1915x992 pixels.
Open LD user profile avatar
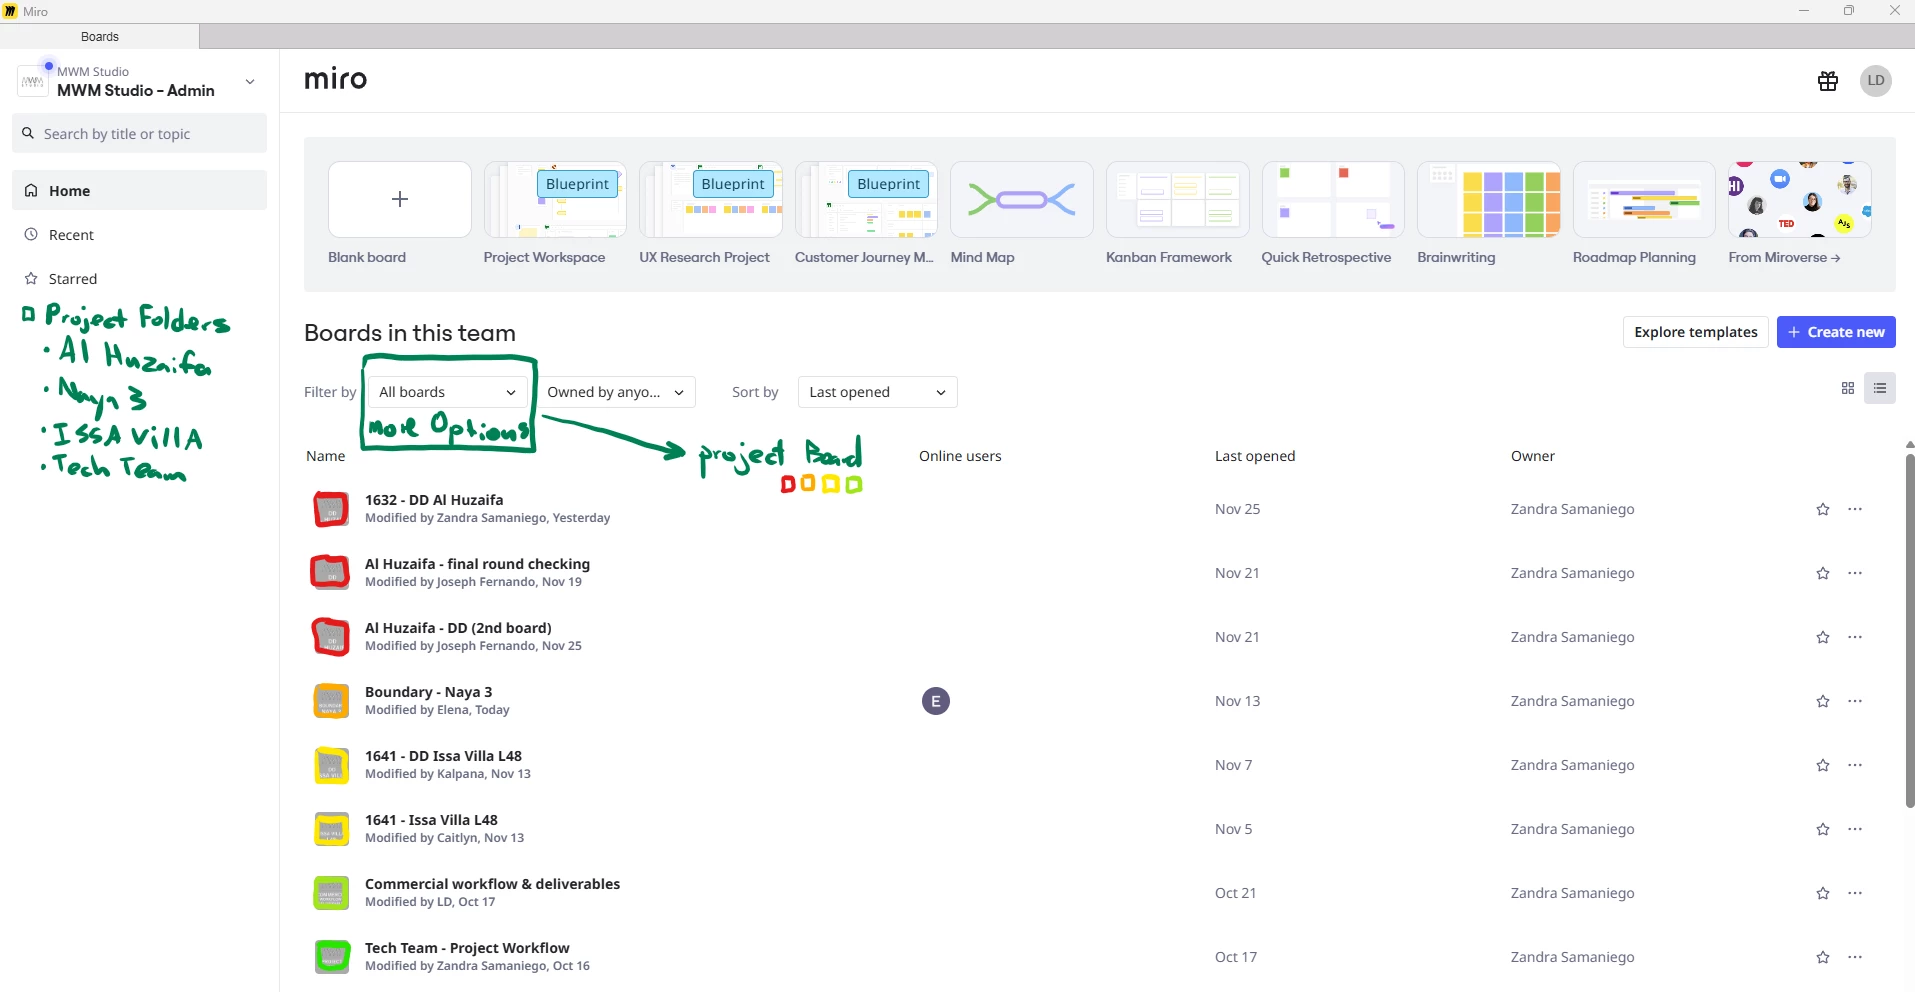[x=1876, y=81]
